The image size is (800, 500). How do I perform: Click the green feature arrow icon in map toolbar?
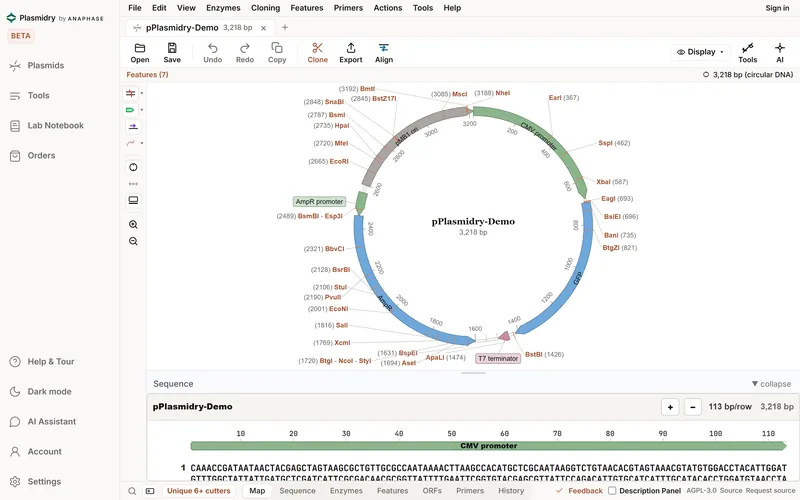131,110
